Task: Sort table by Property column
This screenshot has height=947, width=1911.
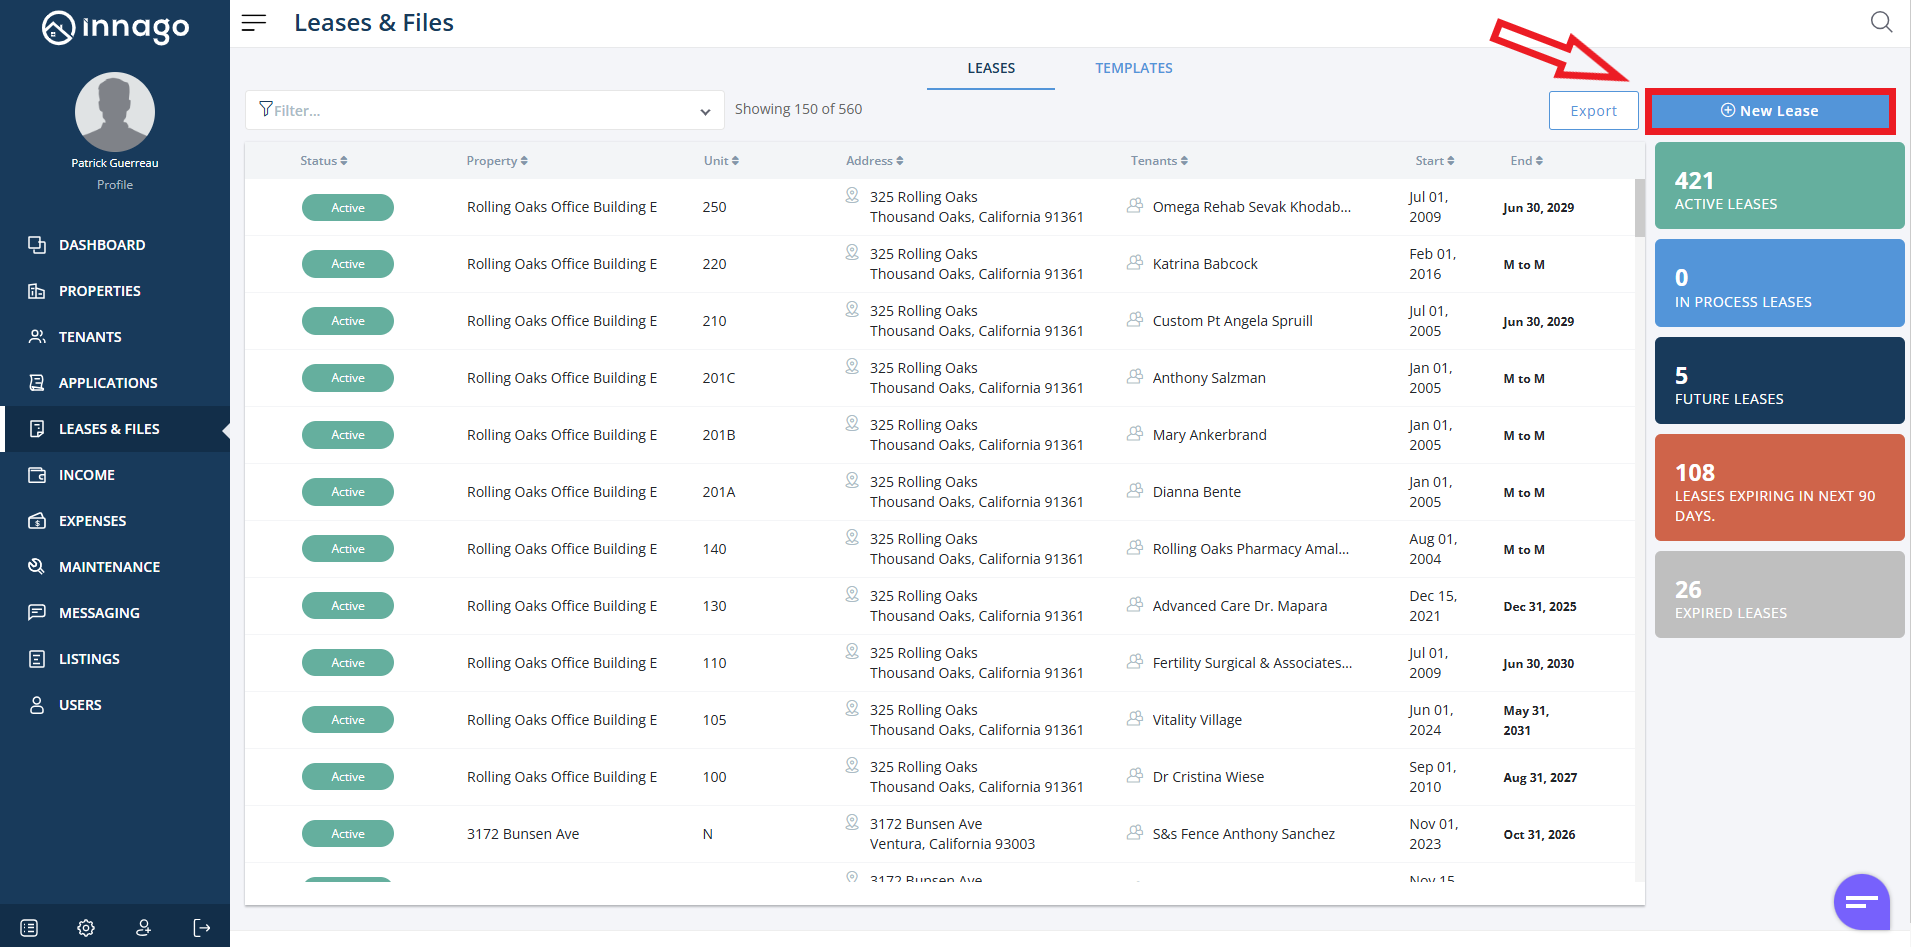Action: tap(496, 161)
